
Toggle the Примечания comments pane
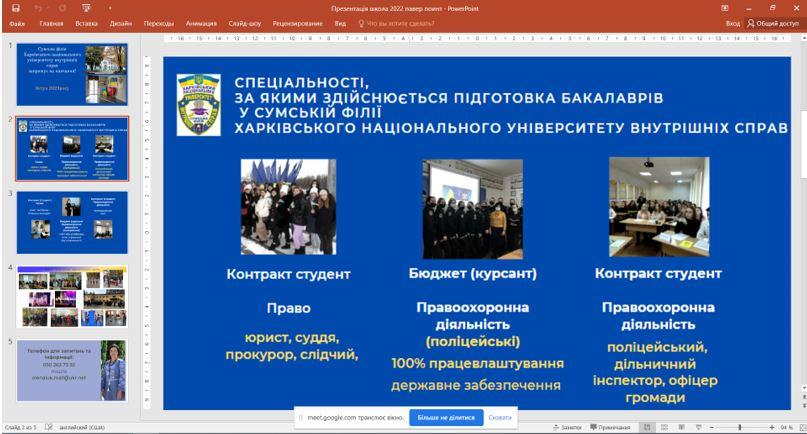click(x=610, y=427)
